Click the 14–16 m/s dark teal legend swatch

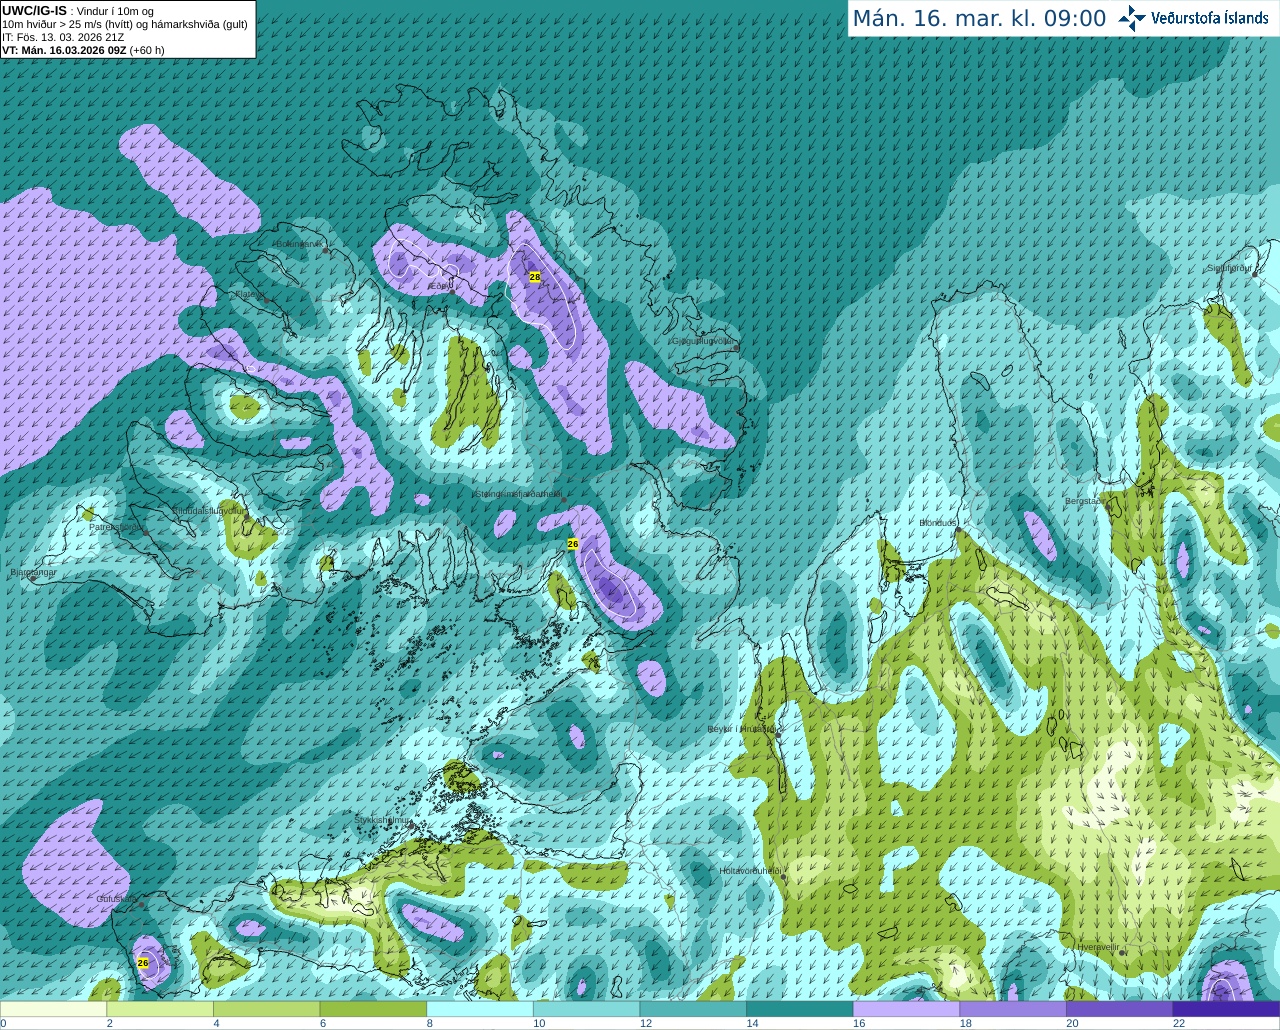coord(800,1009)
